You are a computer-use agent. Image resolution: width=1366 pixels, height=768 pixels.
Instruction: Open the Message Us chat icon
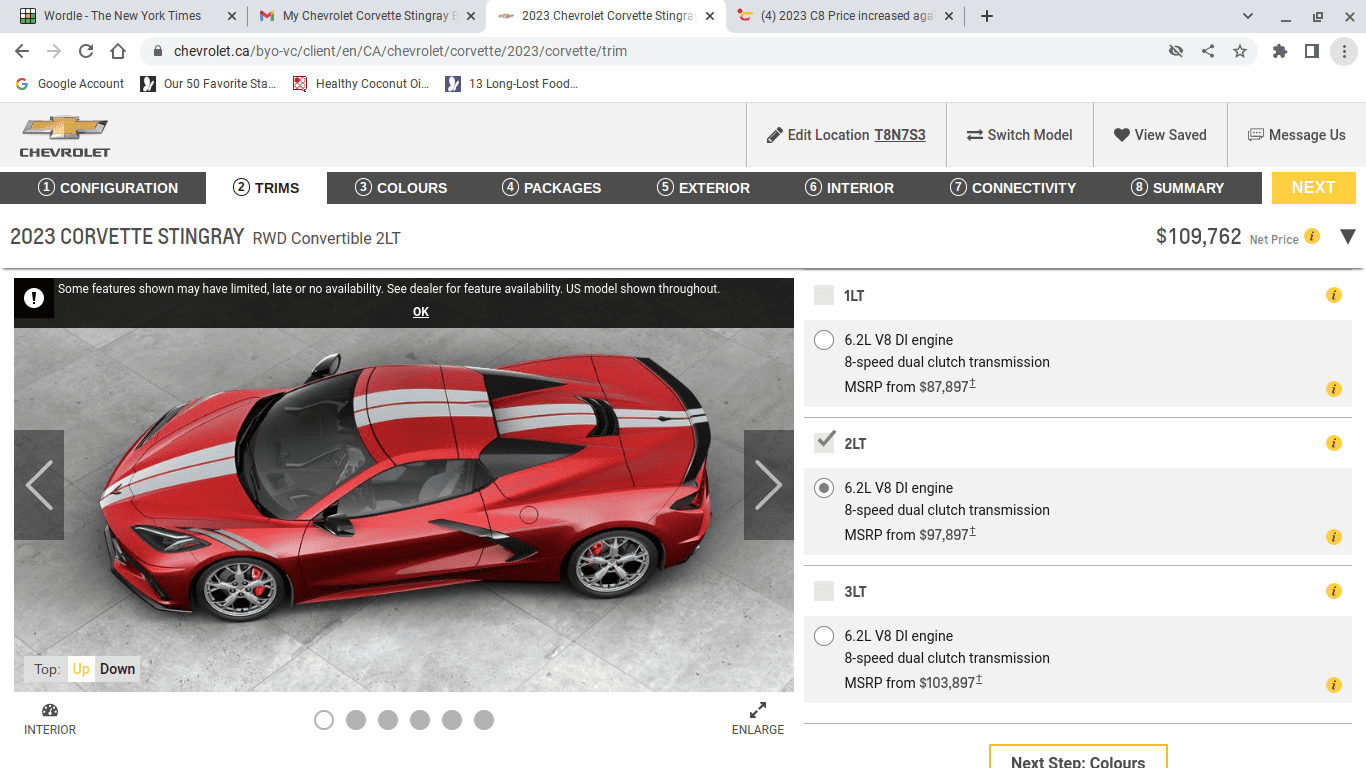tap(1255, 134)
